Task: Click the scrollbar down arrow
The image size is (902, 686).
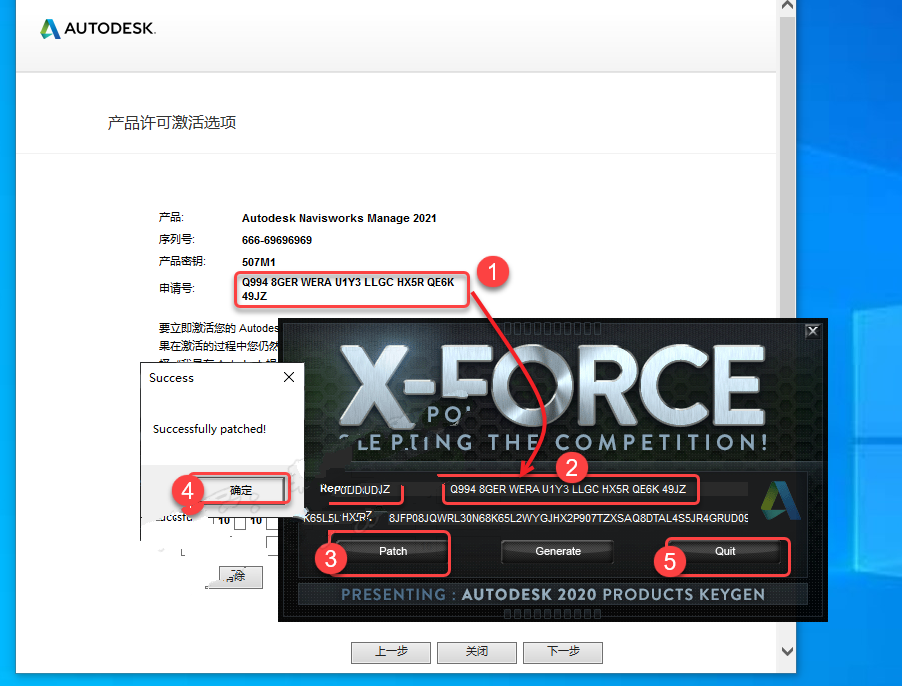Action: (x=788, y=651)
